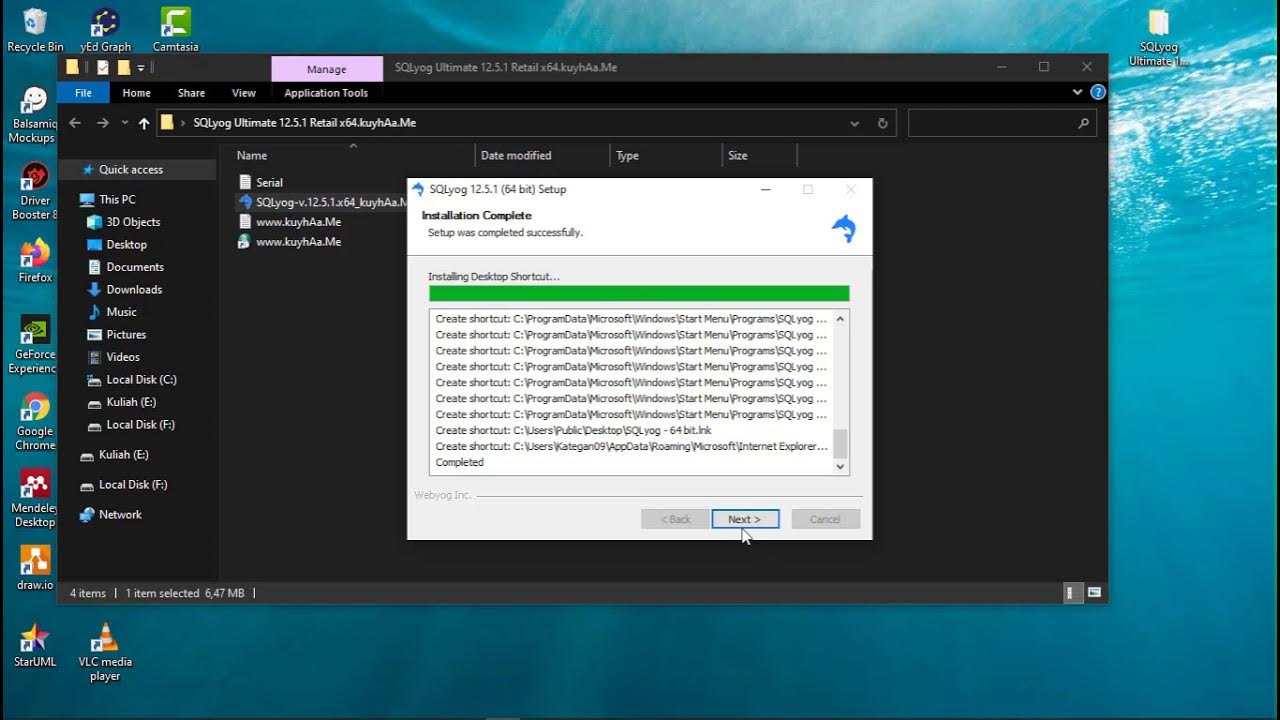Click the green installation progress bar
Screen dimensions: 1280x720
(x=639, y=293)
